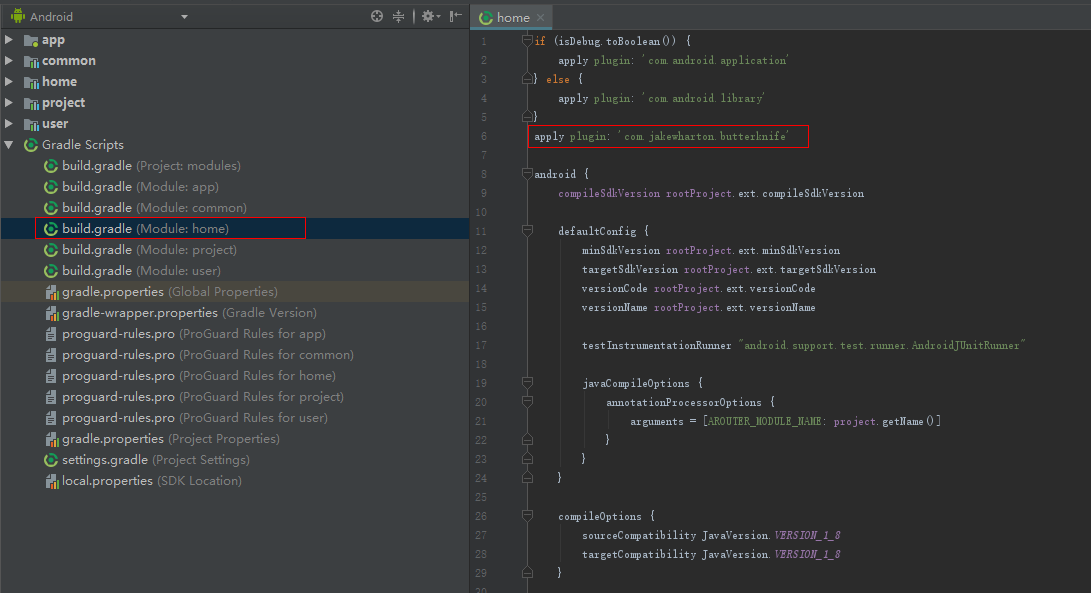This screenshot has width=1091, height=593.
Task: Select the Gradle Scripts node
Action: 83,145
